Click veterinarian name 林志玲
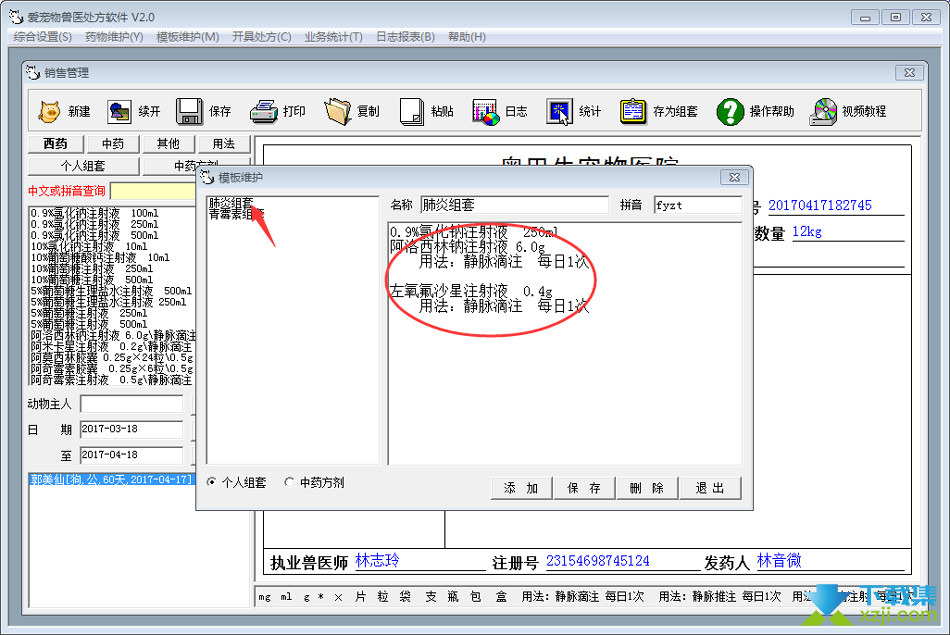The image size is (950, 635). coord(377,560)
